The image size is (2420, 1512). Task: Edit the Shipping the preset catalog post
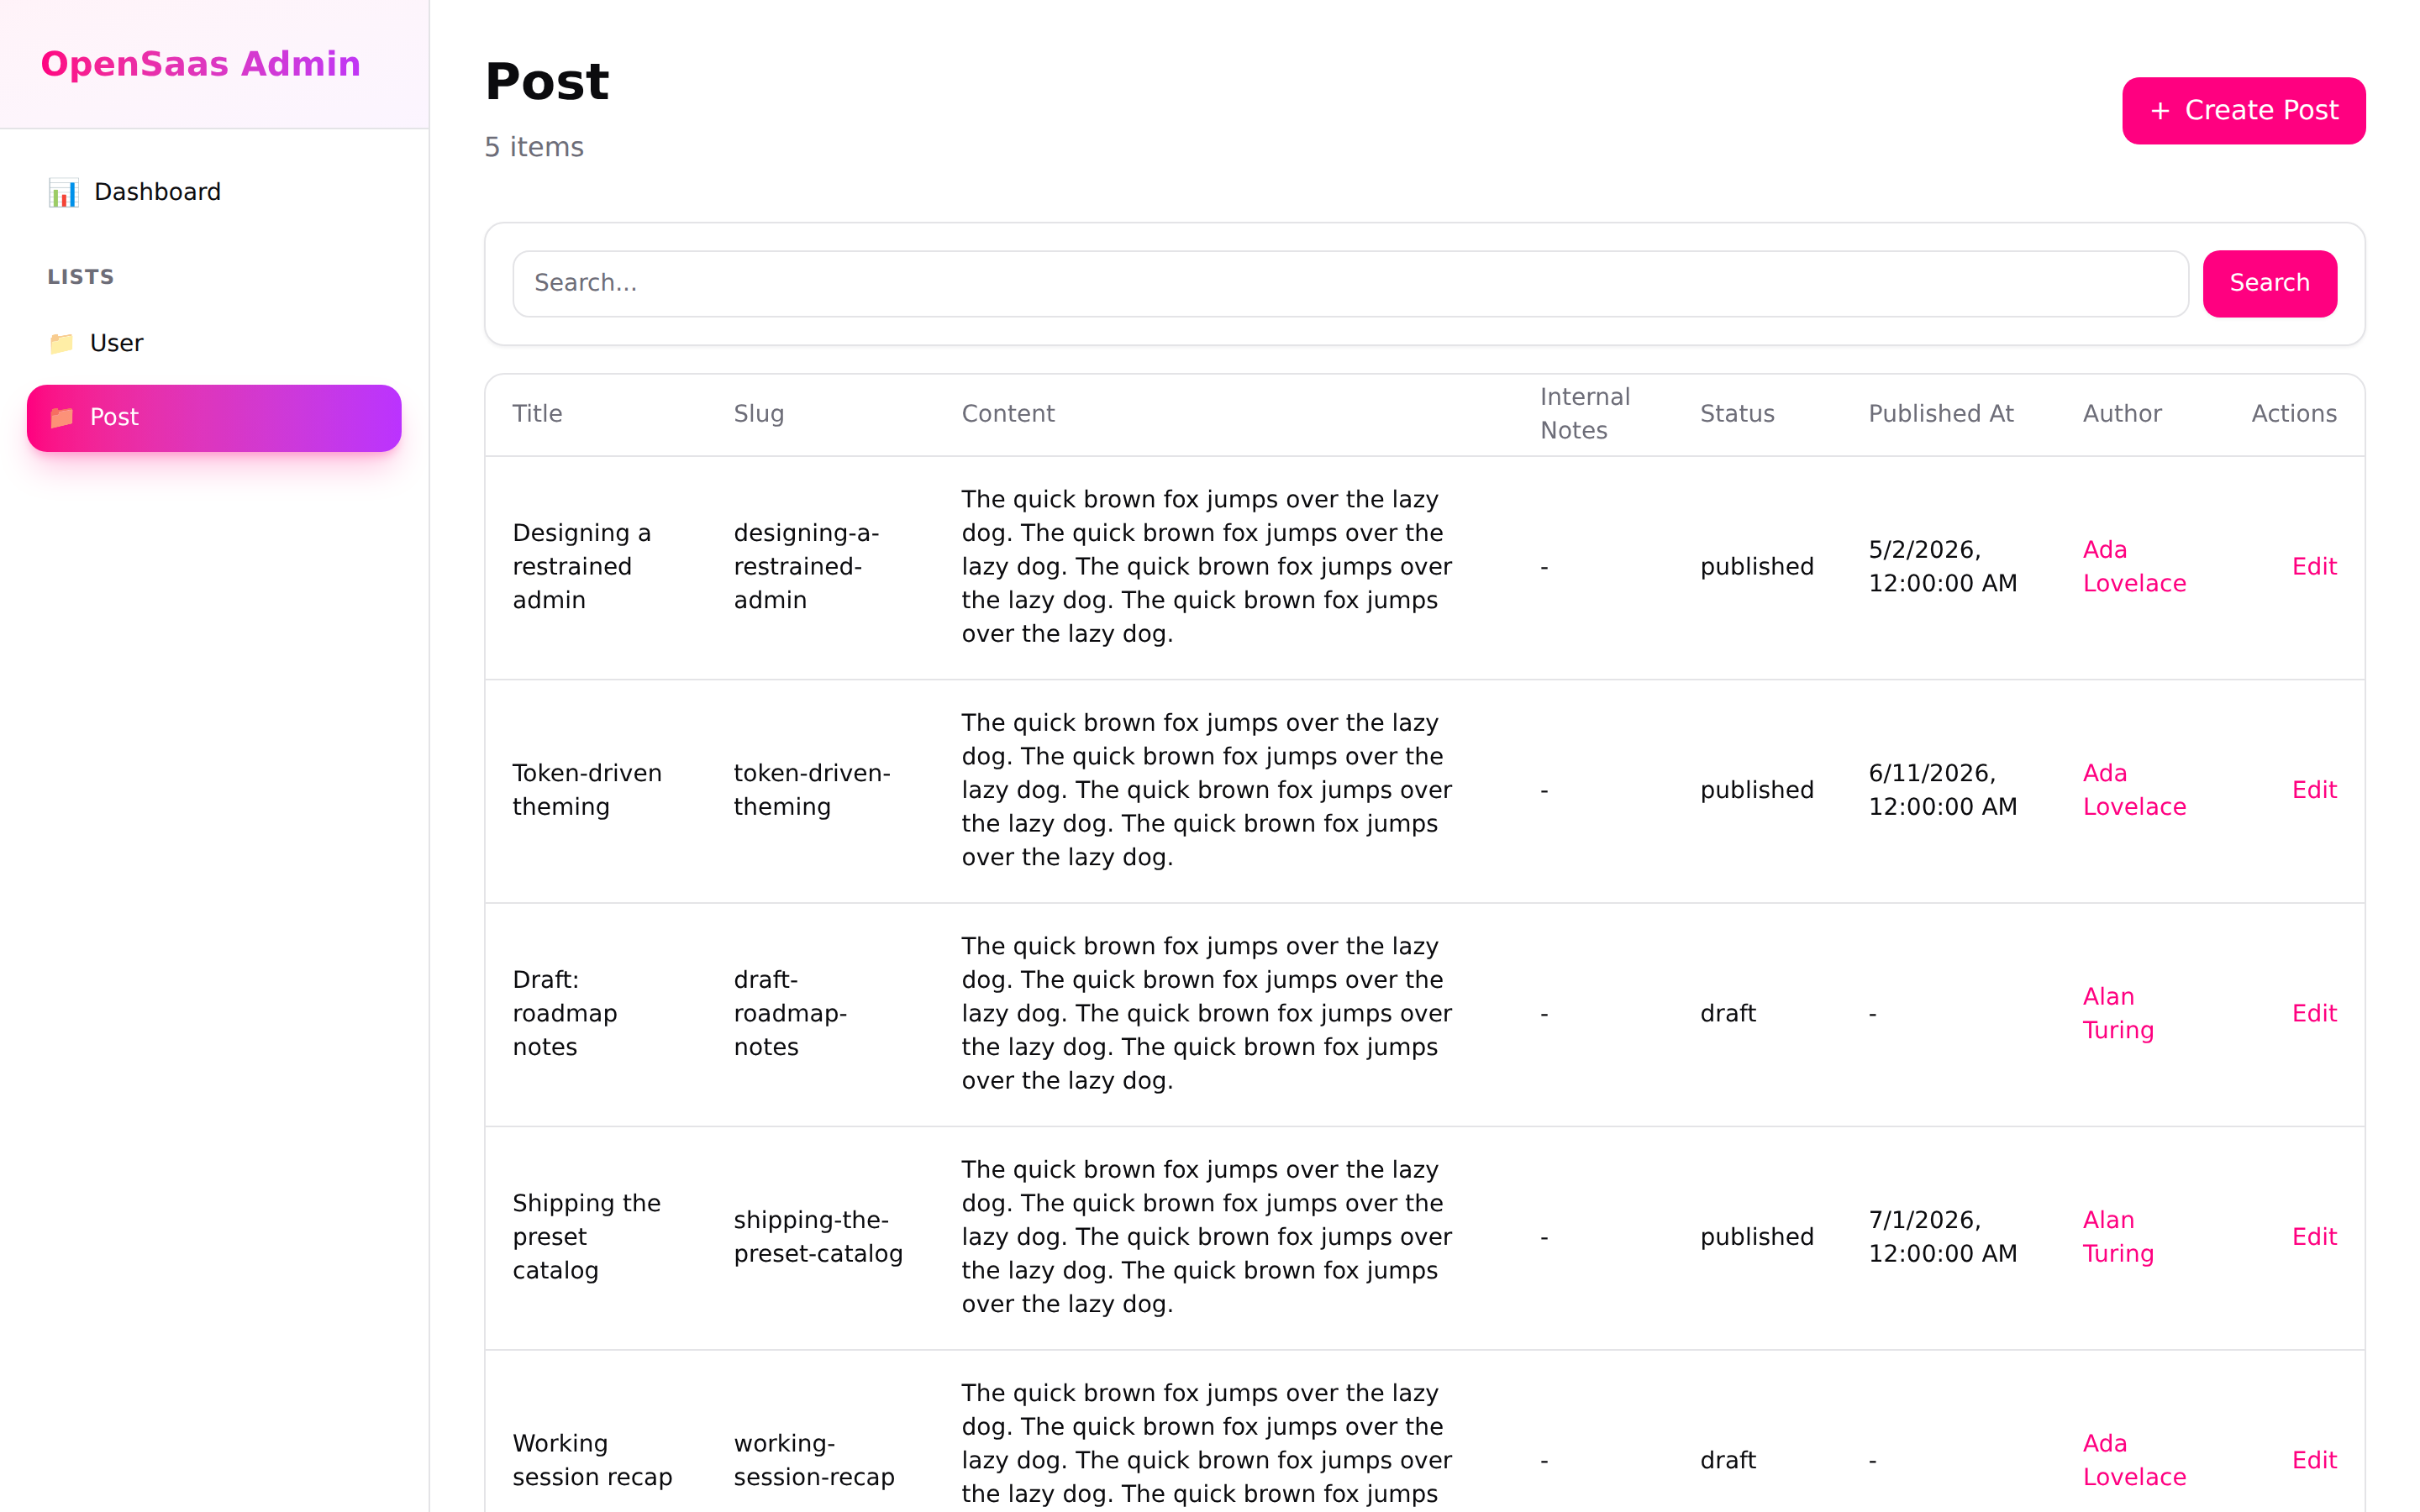tap(2314, 1237)
